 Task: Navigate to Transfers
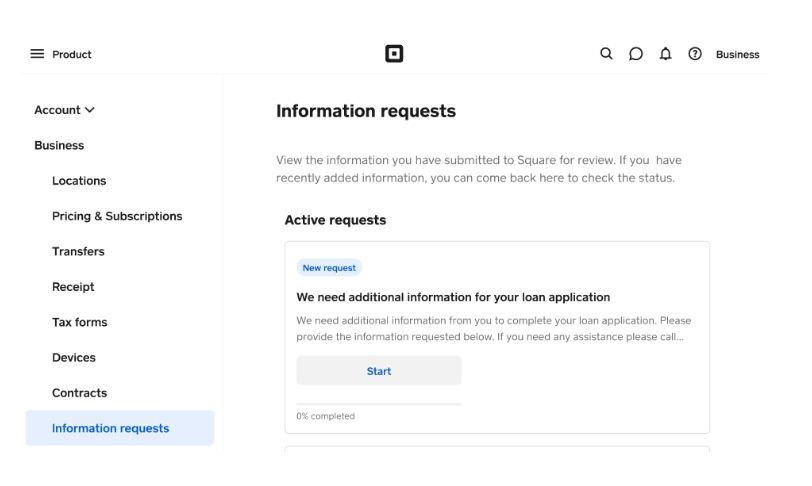point(78,251)
